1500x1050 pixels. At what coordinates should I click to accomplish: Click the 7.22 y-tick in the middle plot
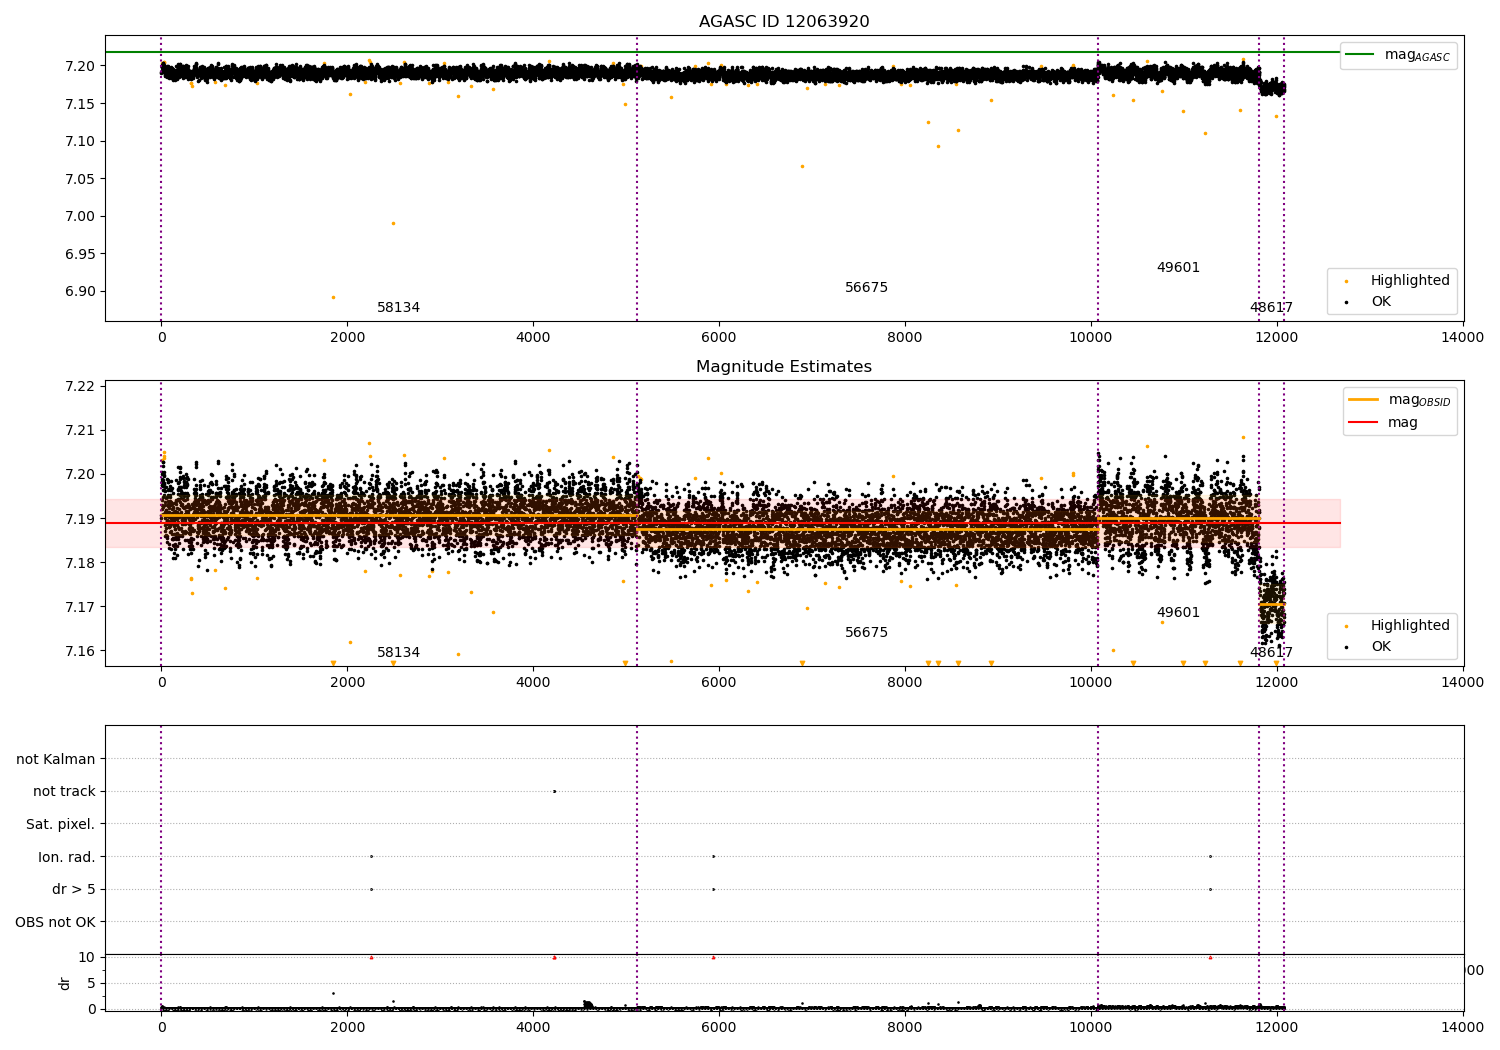[80, 386]
